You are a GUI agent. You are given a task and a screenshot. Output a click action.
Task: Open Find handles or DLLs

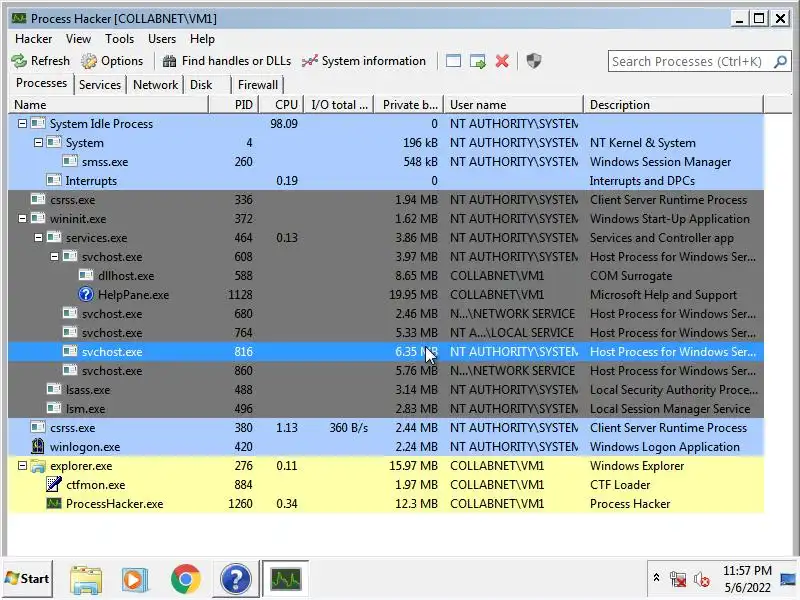pos(227,61)
